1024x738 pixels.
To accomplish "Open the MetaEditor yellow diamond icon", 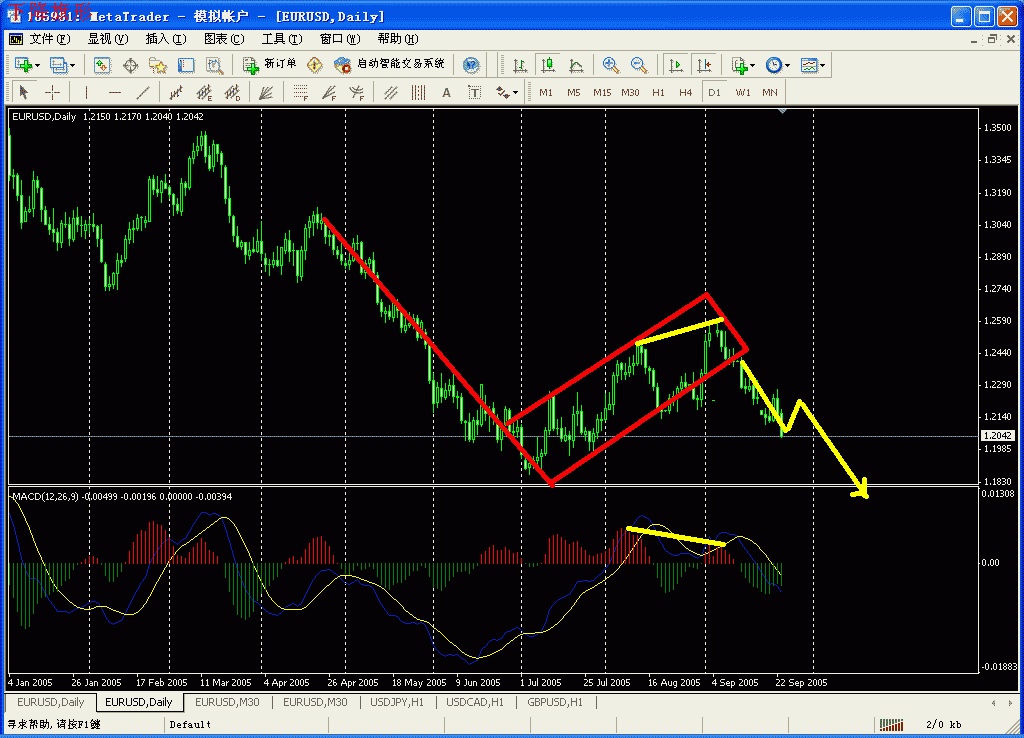I will click(x=315, y=65).
